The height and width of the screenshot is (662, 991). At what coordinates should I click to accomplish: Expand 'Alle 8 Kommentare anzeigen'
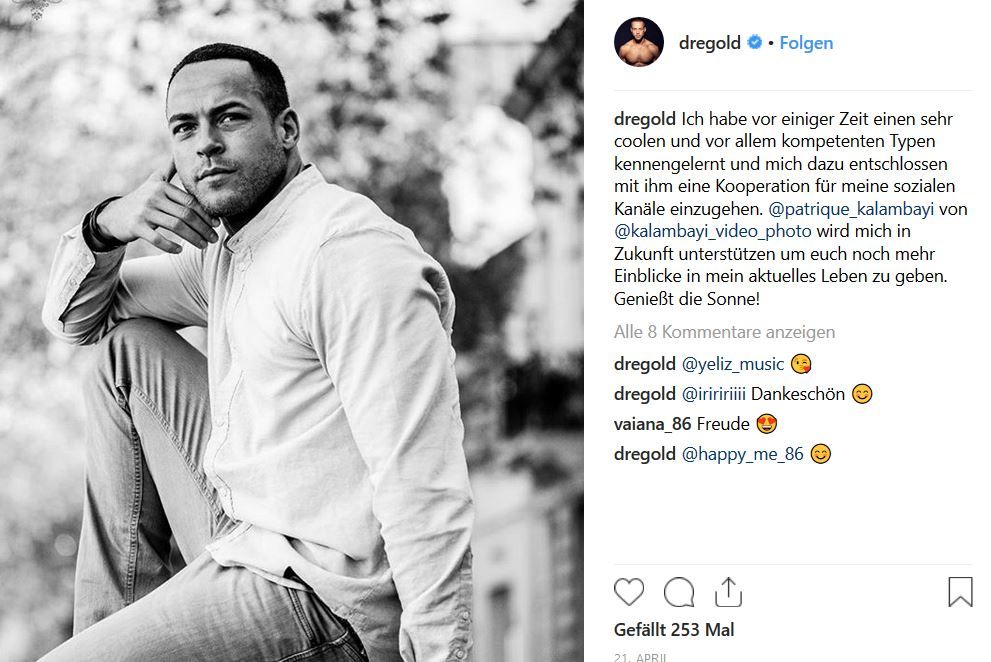724,332
